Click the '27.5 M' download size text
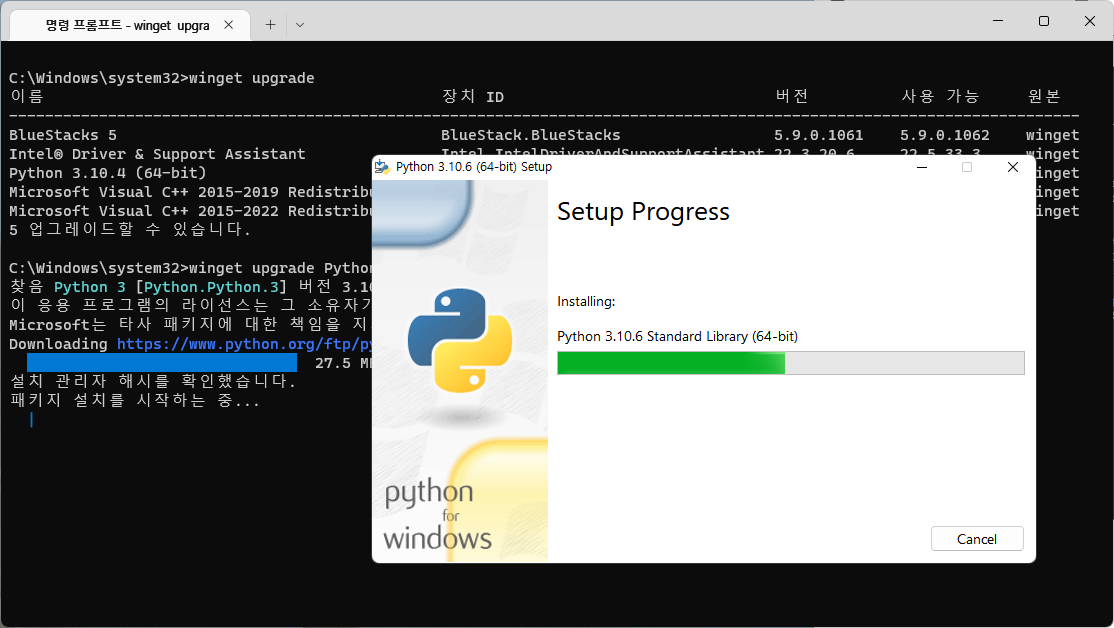Screen dimensions: 1114x628 pyautogui.click(x=343, y=363)
